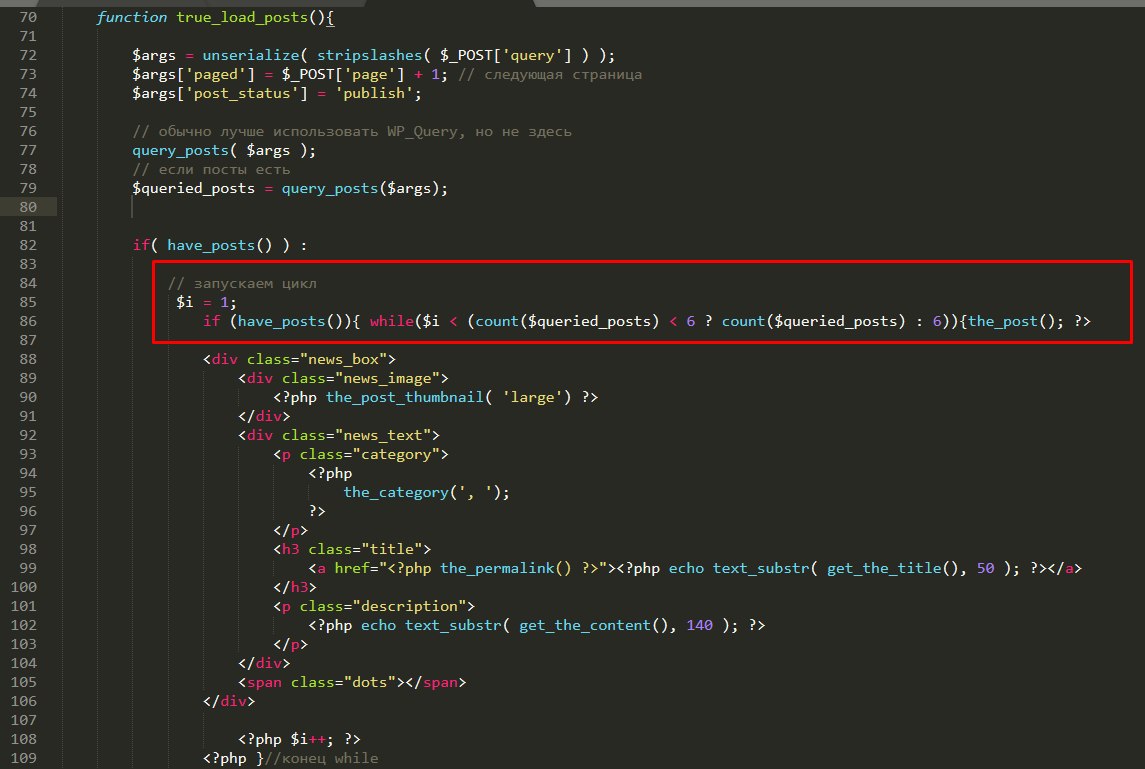
Task: Select line number 86 in gutter
Action: point(28,321)
